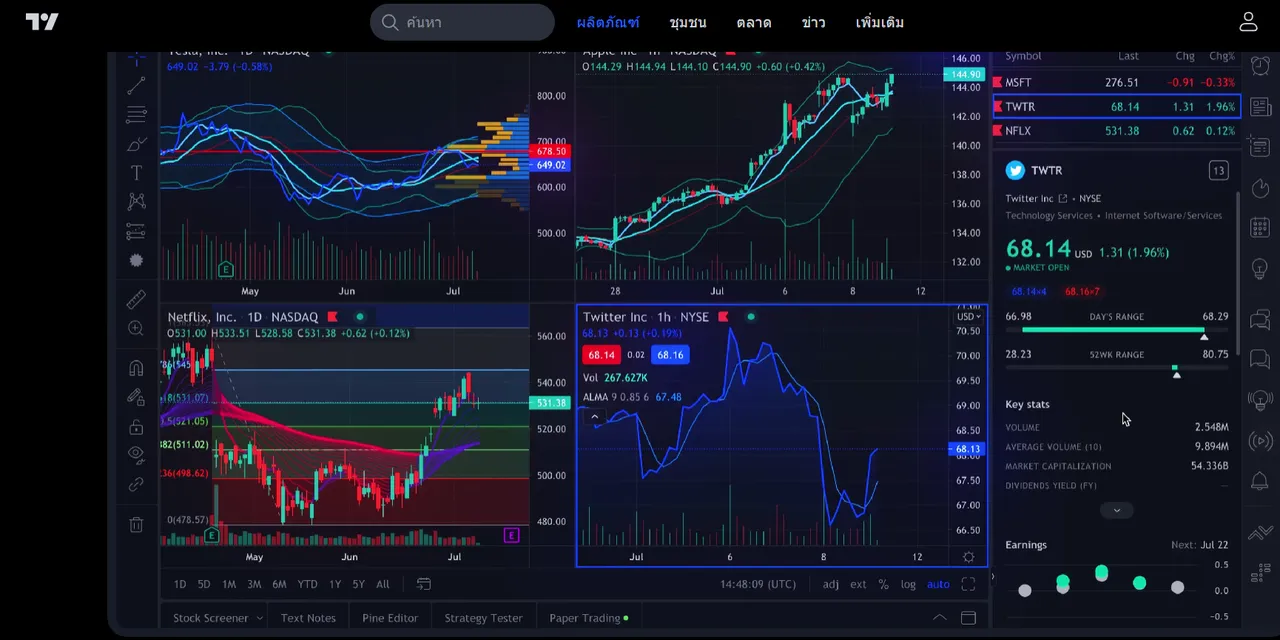Toggle hide all drawings eye icon

tap(136, 455)
